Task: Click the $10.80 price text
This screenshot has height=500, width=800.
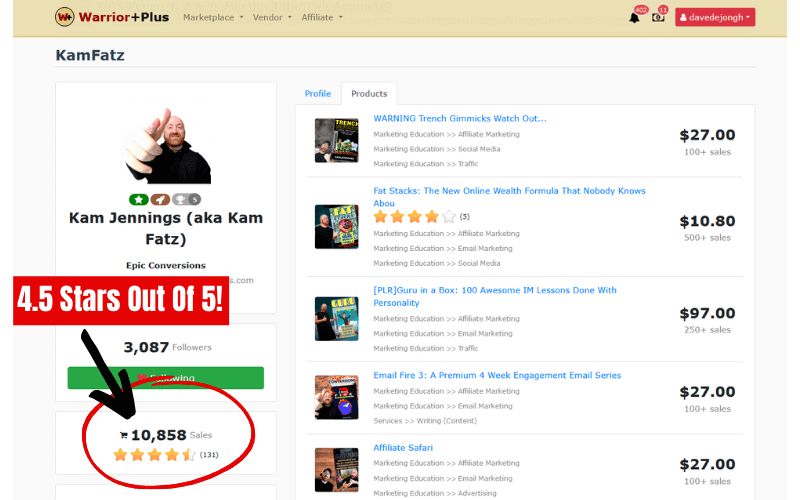Action: tap(707, 221)
